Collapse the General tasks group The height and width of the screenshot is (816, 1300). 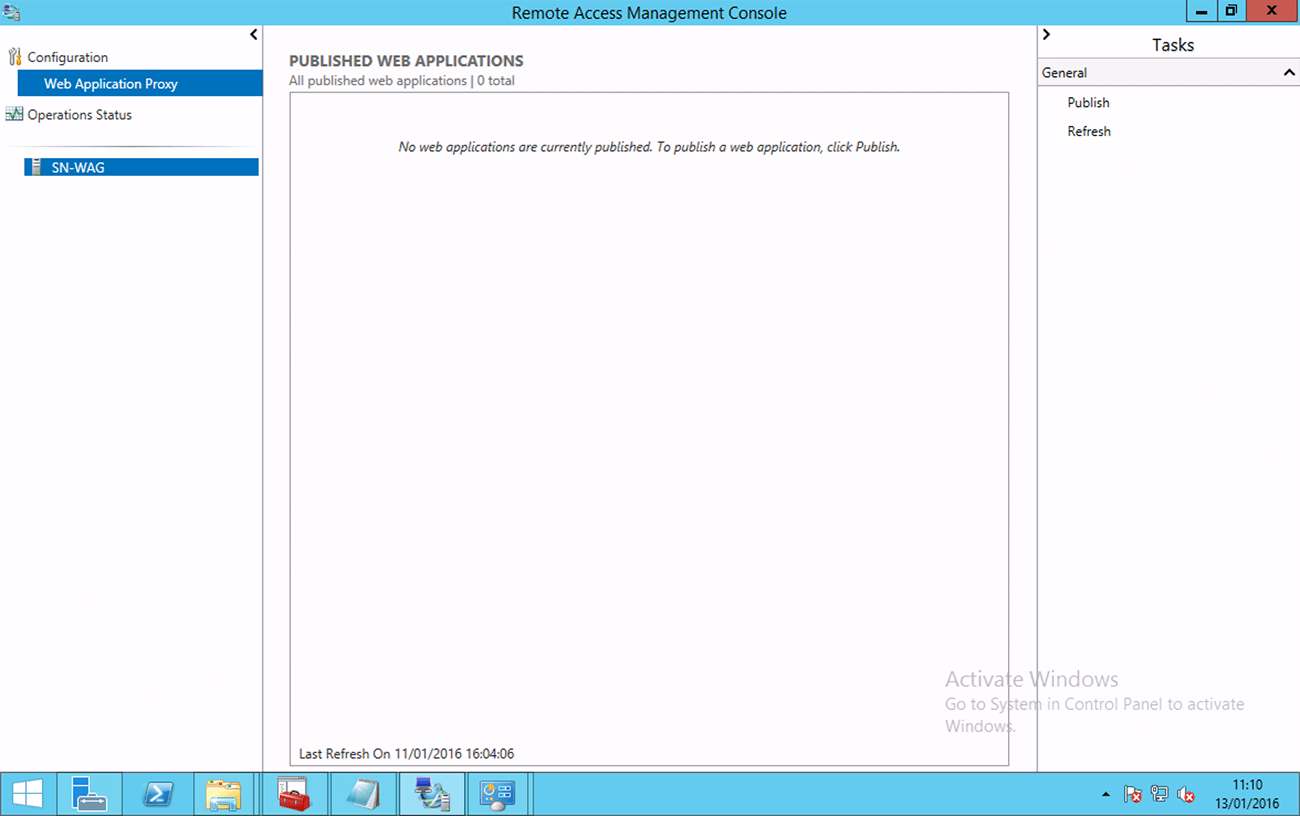point(1289,72)
